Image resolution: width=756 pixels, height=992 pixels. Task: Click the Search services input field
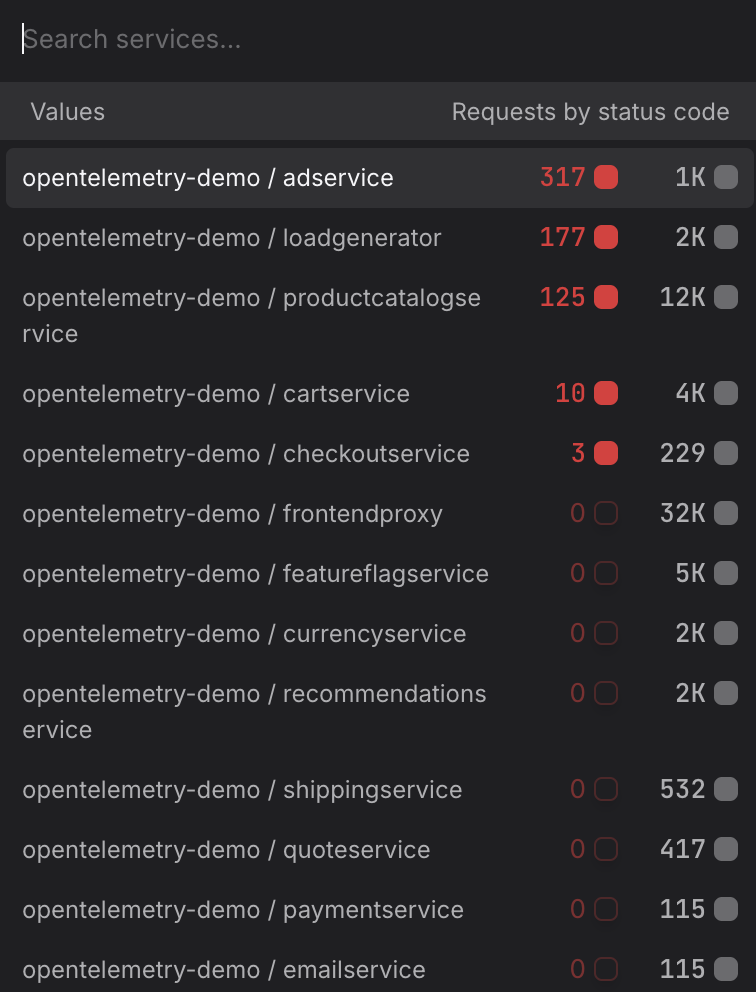pos(378,40)
